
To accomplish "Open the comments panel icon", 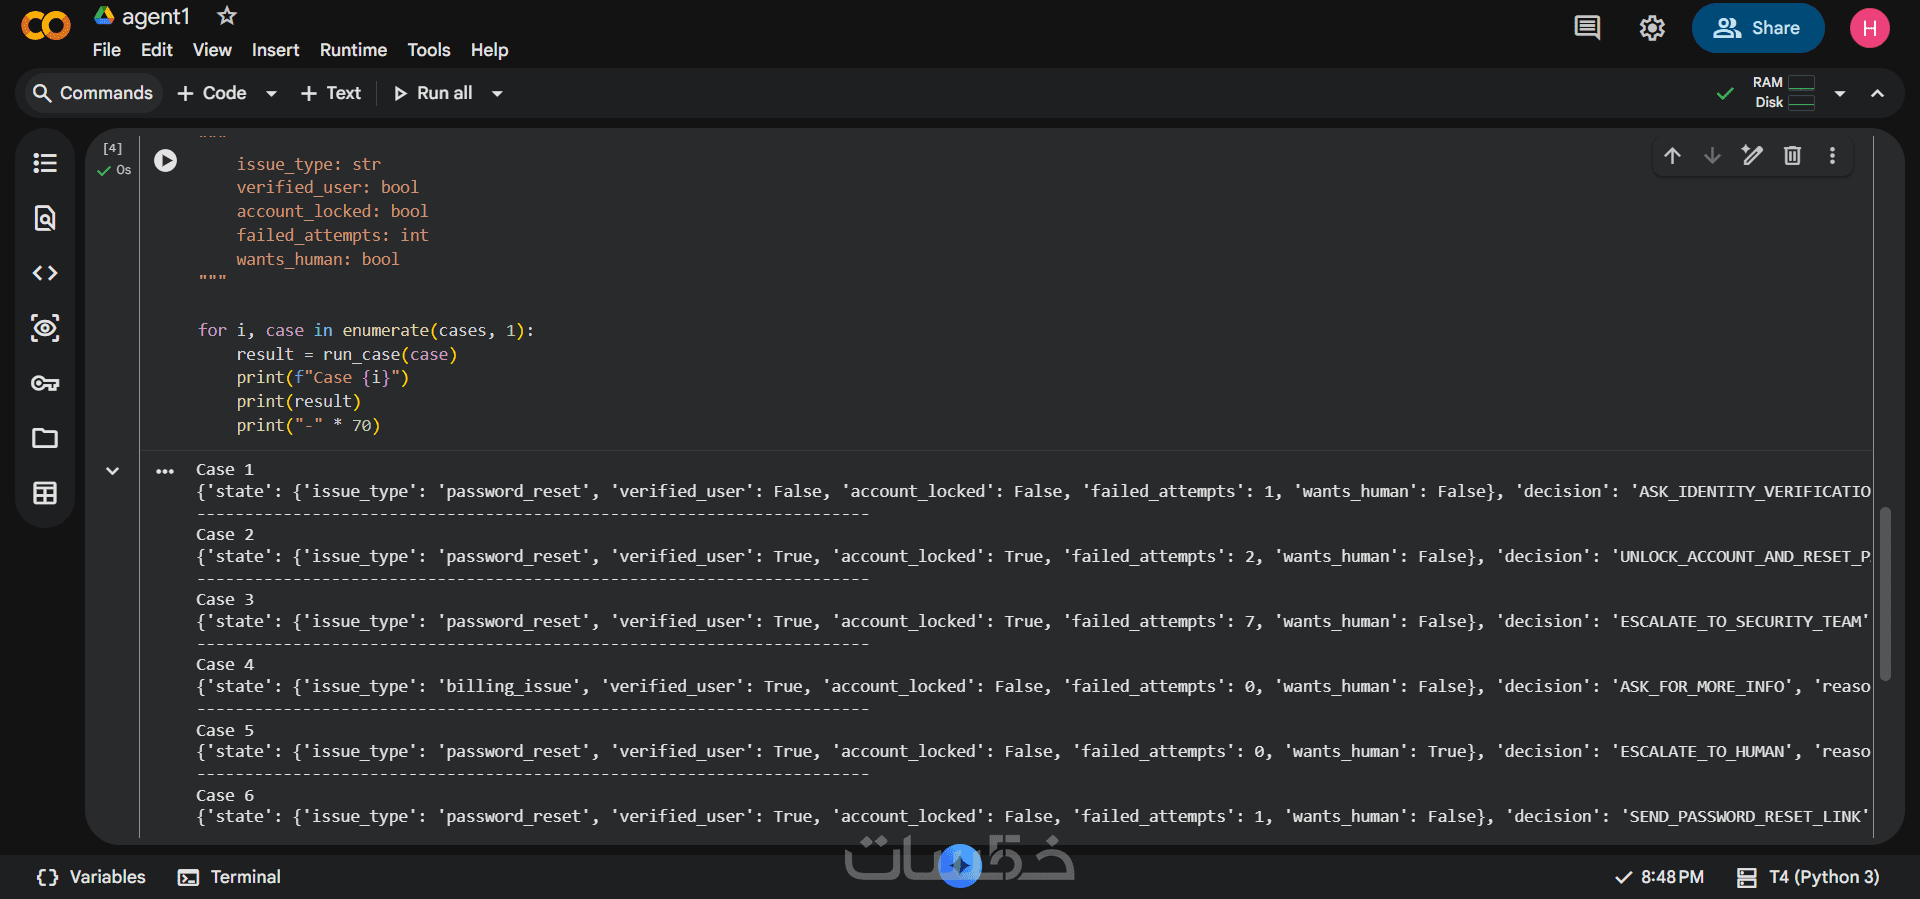I will (x=1587, y=28).
